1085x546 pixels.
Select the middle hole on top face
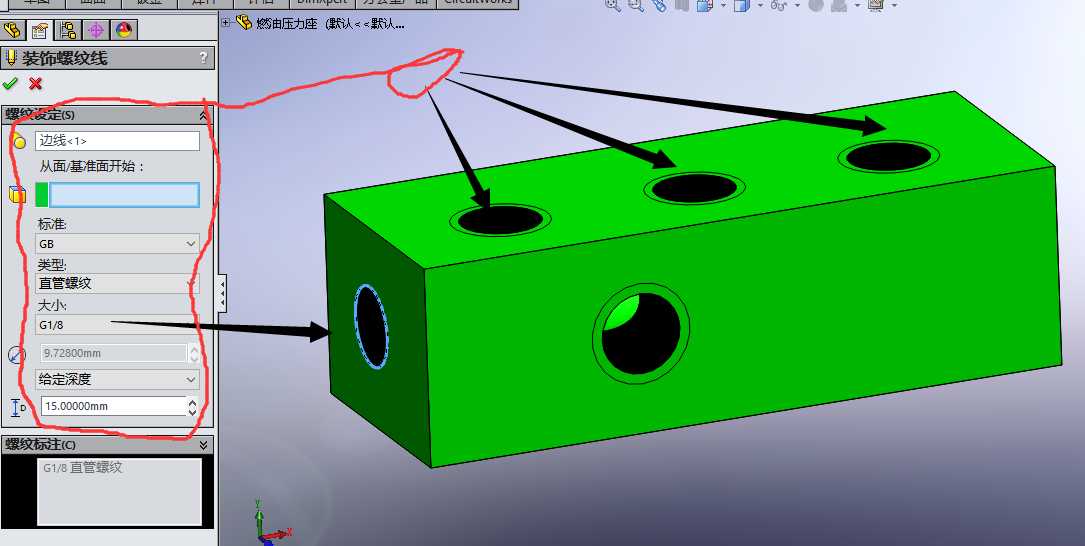695,188
